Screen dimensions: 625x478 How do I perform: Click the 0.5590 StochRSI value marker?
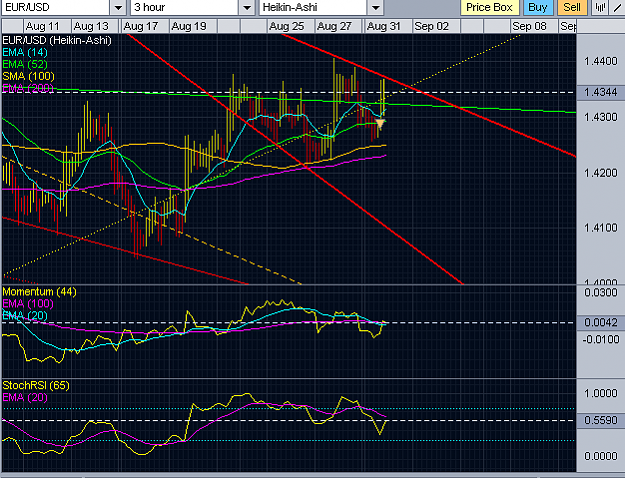point(600,420)
